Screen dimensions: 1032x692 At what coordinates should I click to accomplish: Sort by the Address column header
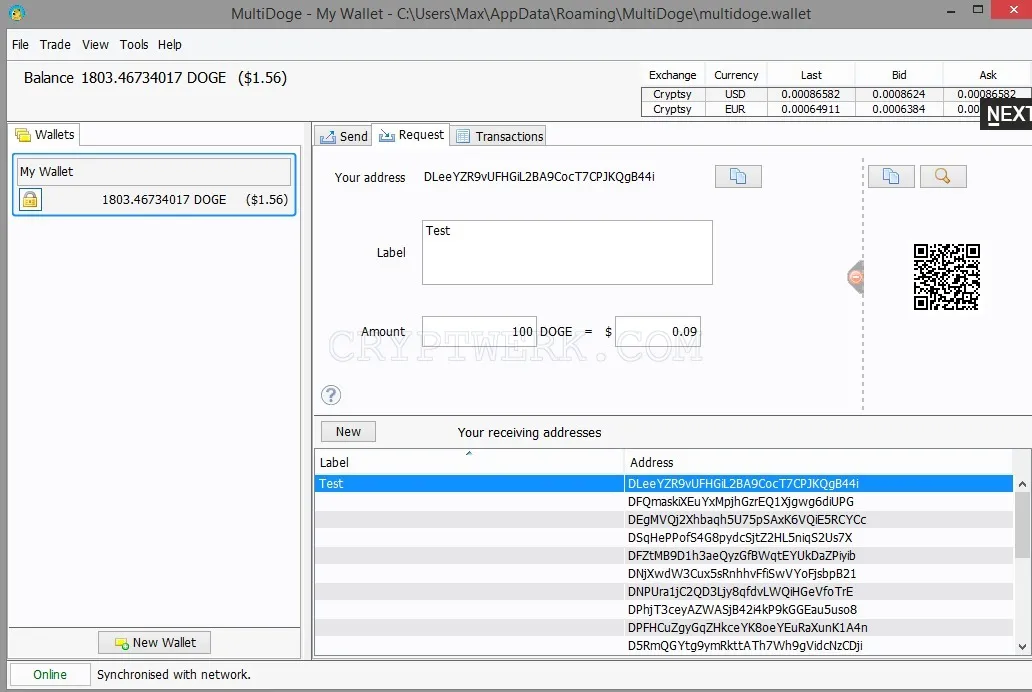(818, 462)
